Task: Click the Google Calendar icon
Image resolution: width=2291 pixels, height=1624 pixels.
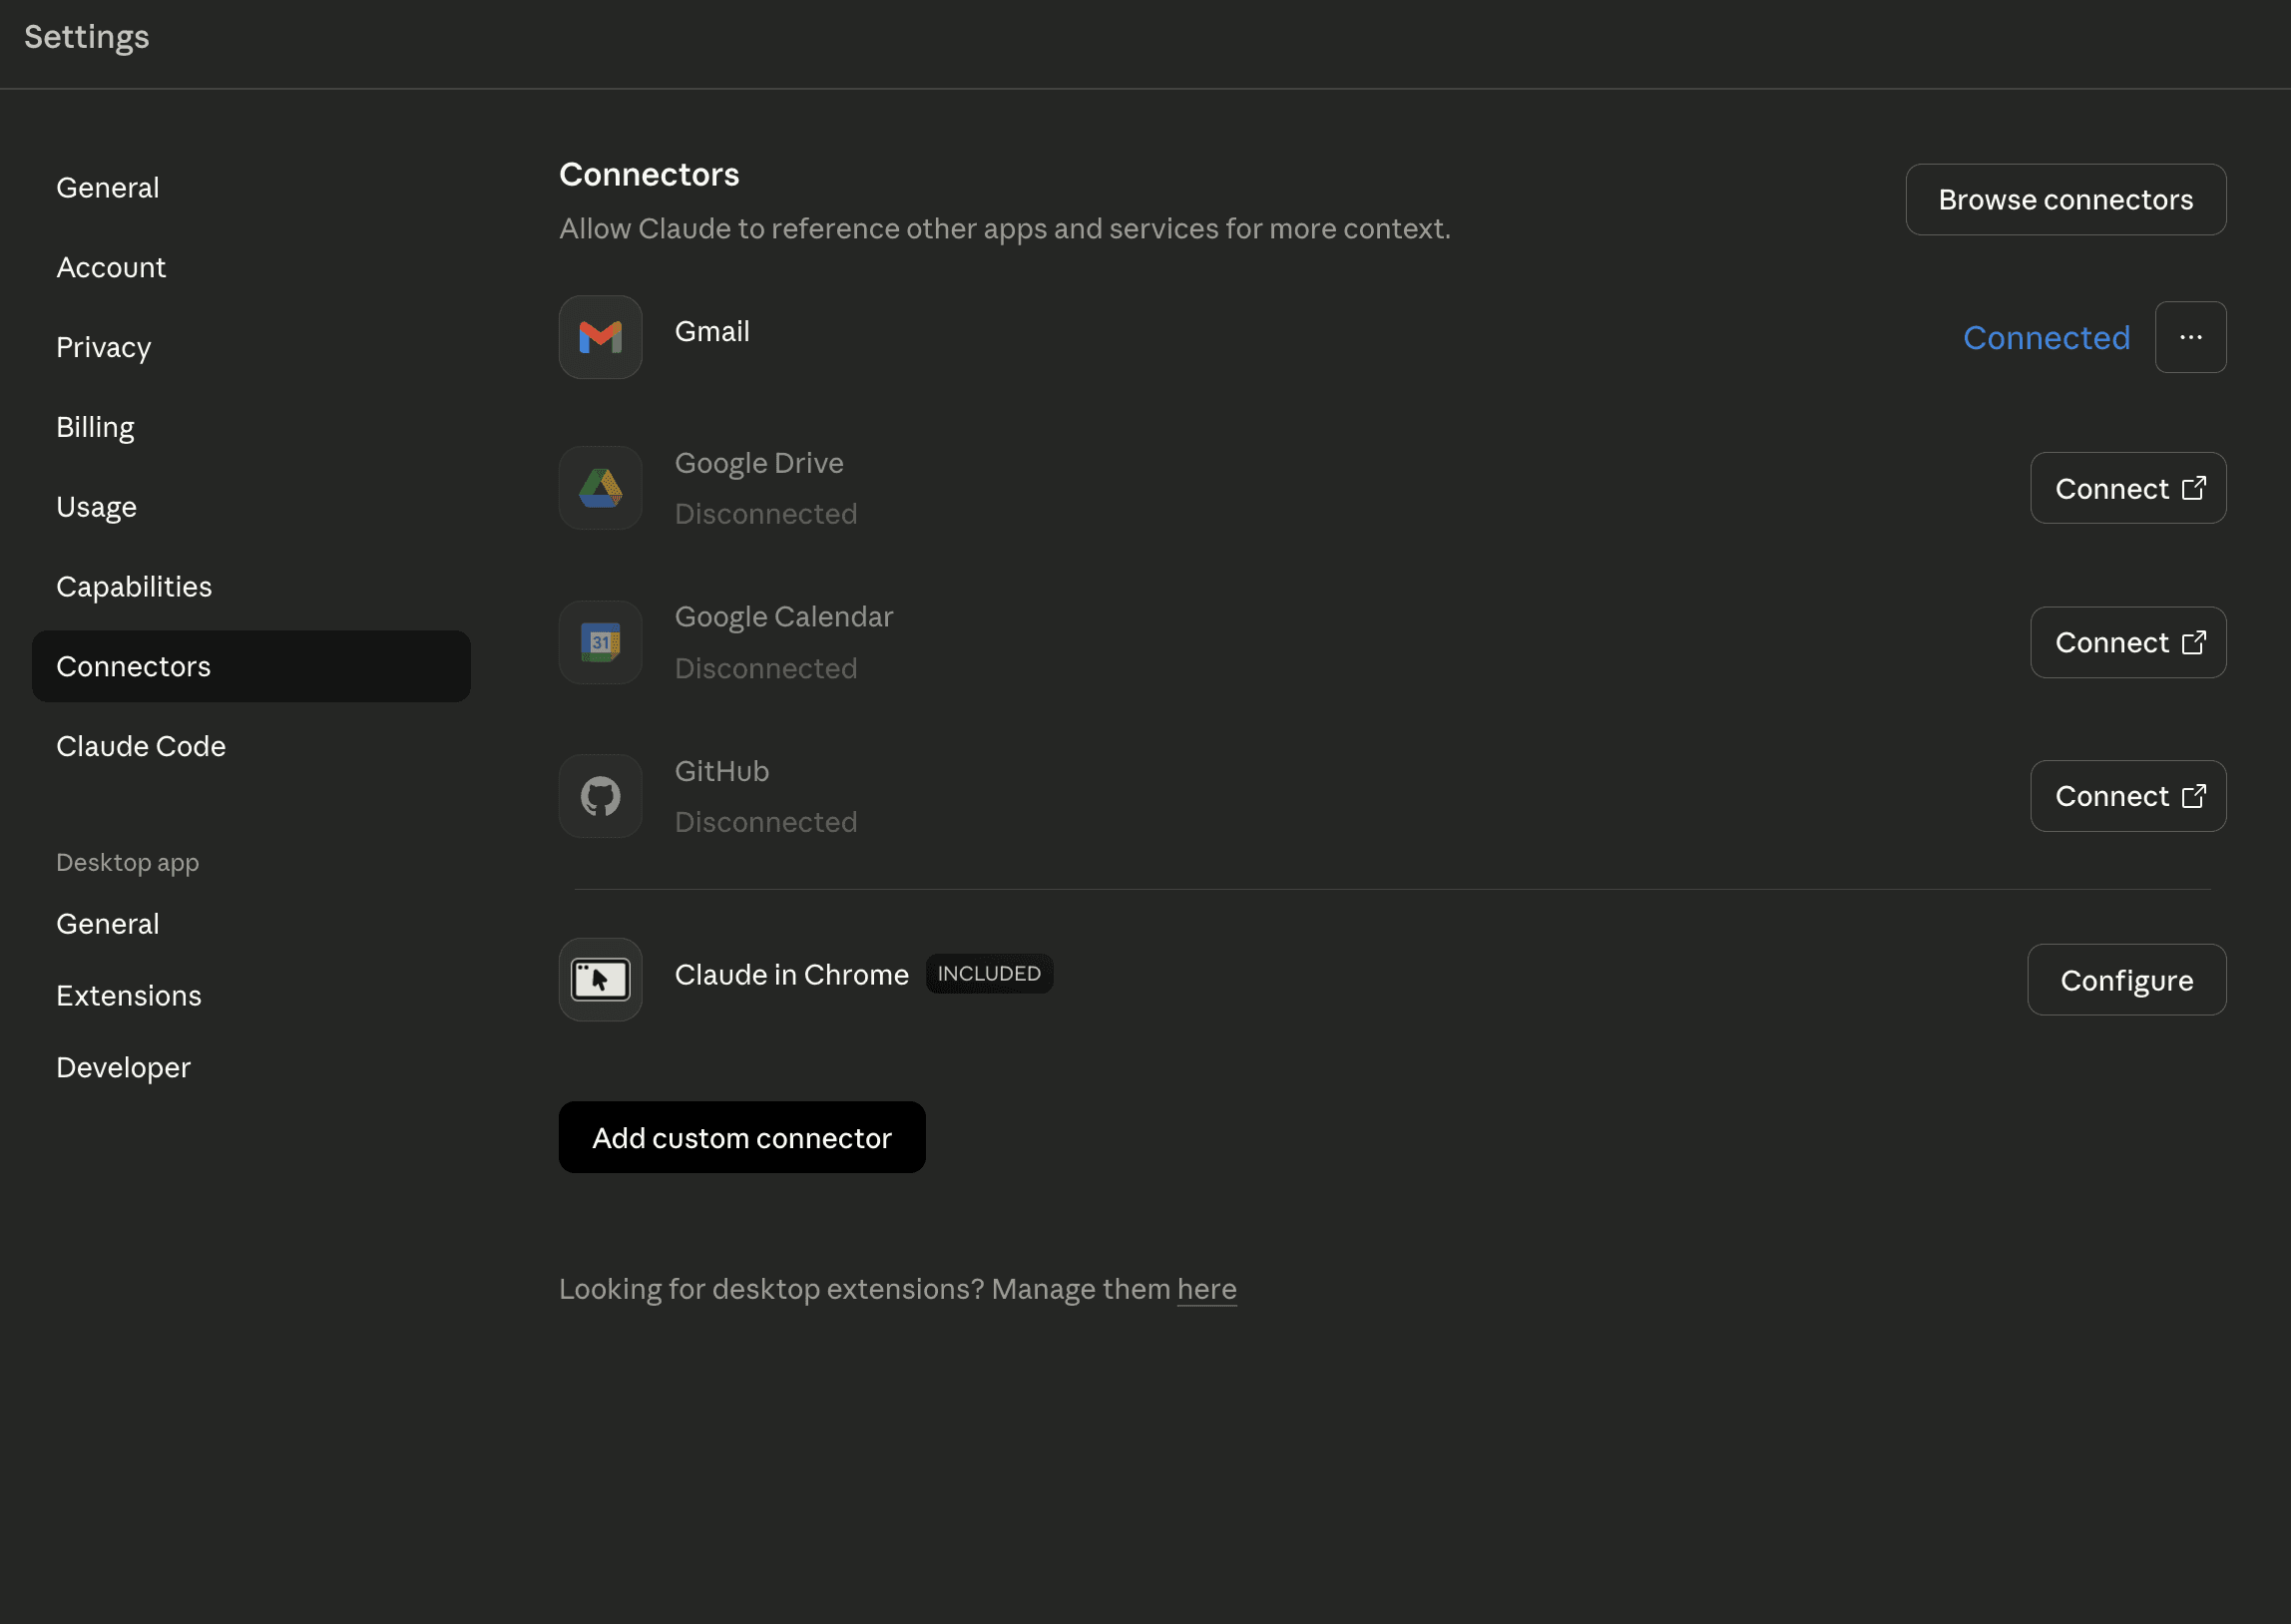Action: (x=600, y=642)
